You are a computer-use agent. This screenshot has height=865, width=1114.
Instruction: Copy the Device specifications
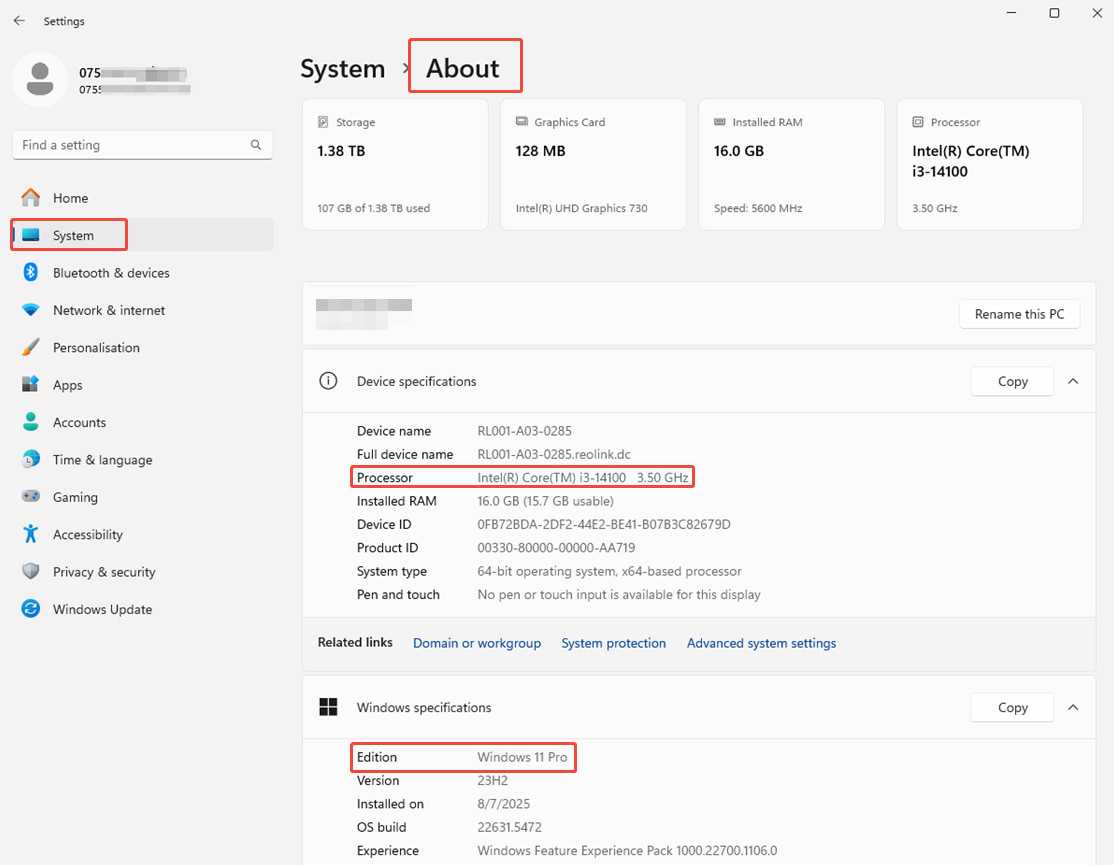[x=1012, y=381]
